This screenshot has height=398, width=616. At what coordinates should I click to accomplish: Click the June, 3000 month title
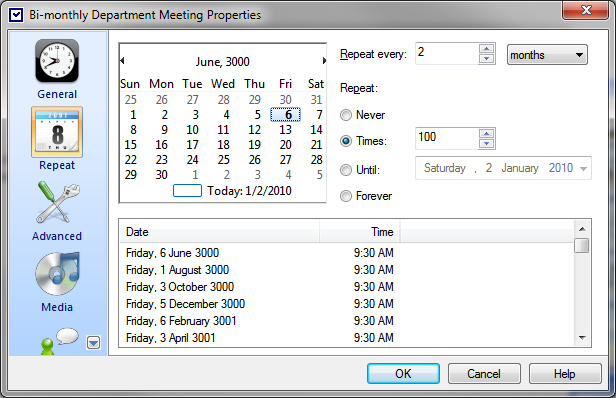(x=222, y=62)
